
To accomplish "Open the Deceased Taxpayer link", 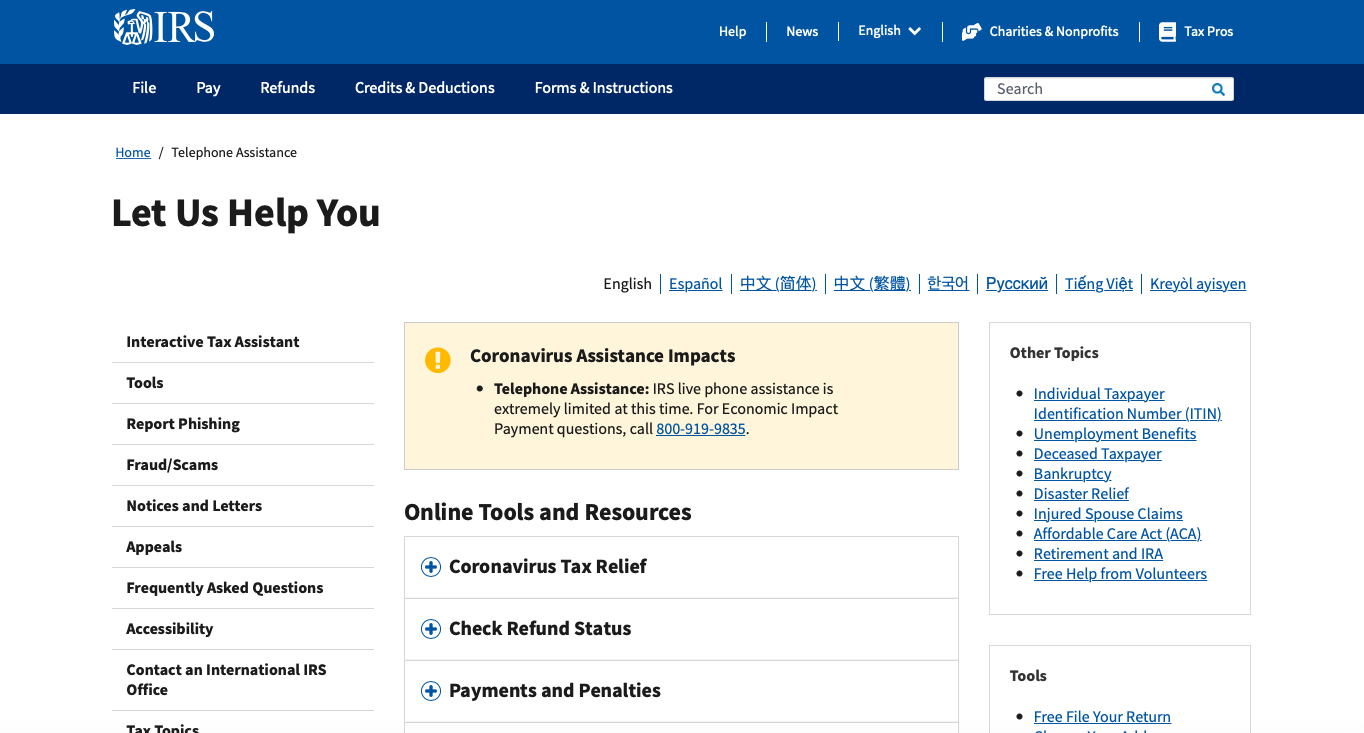I will (x=1098, y=454).
